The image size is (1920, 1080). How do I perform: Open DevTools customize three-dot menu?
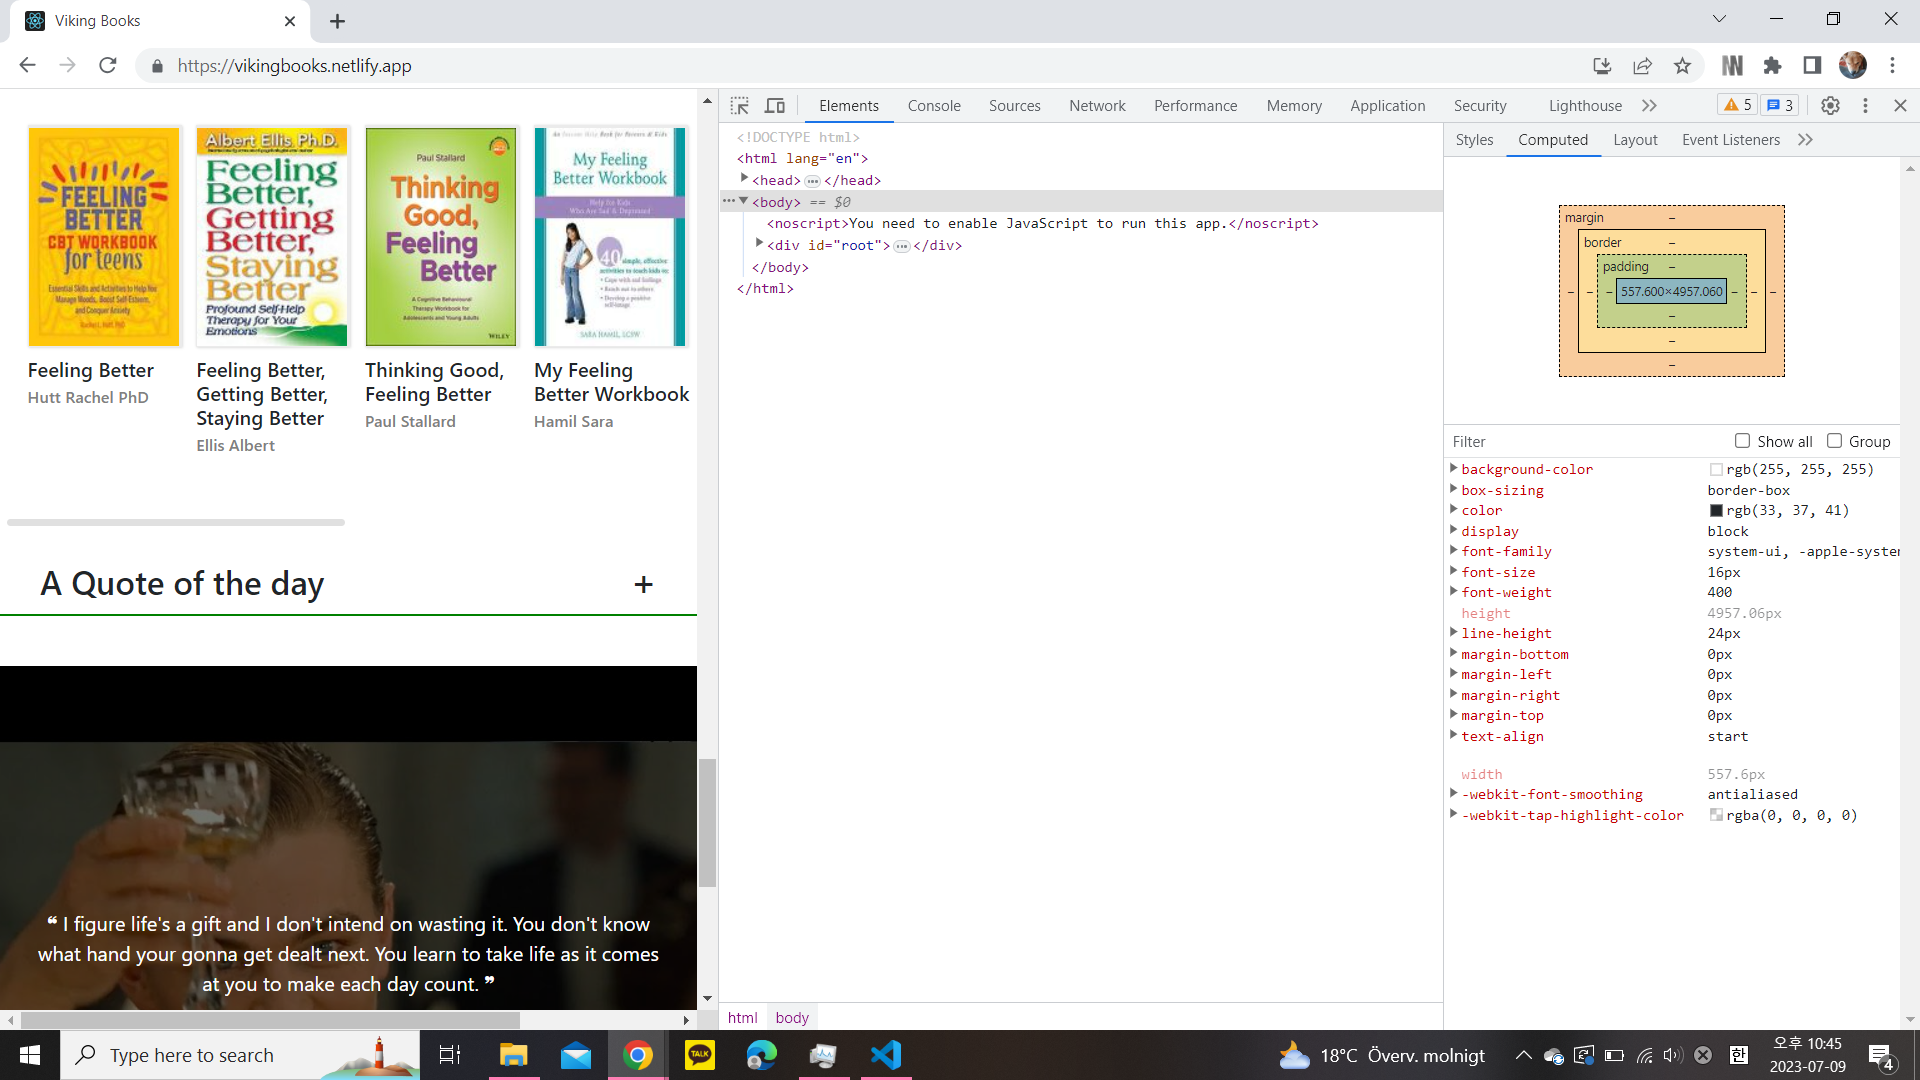[1865, 106]
